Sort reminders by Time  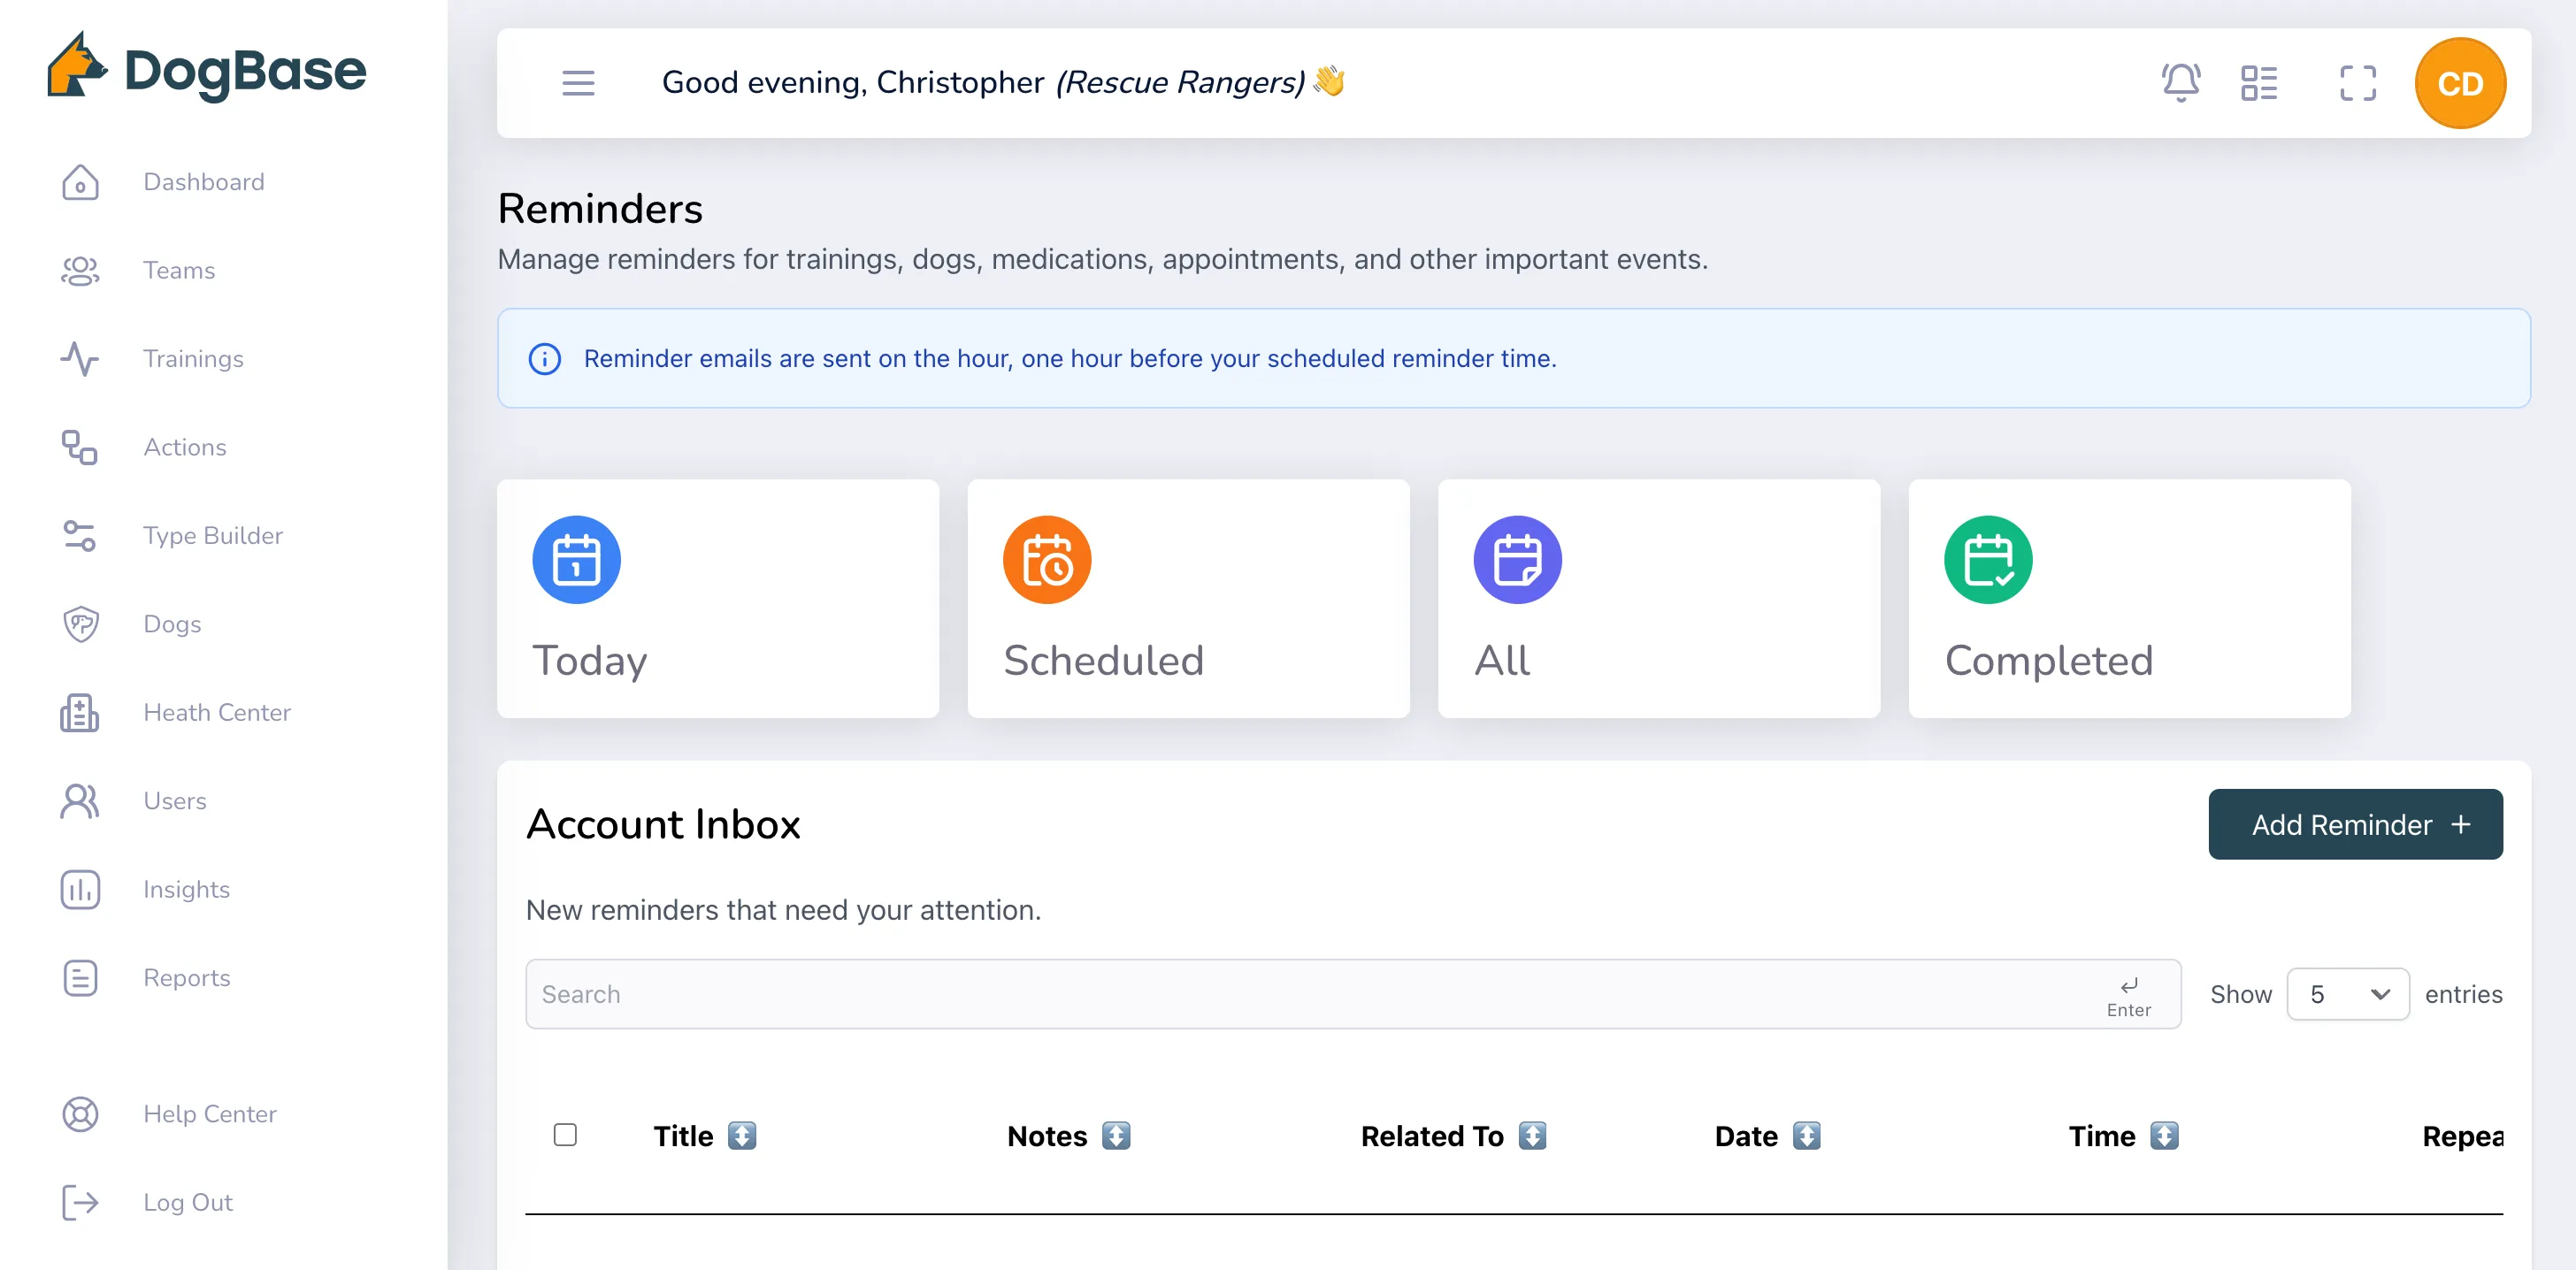pyautogui.click(x=2164, y=1136)
